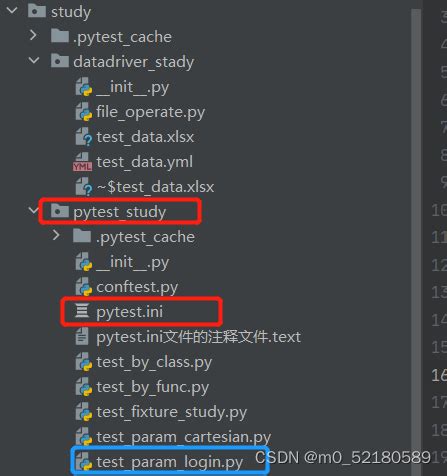The image size is (447, 476).
Task: Select the ~$test_data.xlsx temporary file
Action: pyautogui.click(x=155, y=187)
